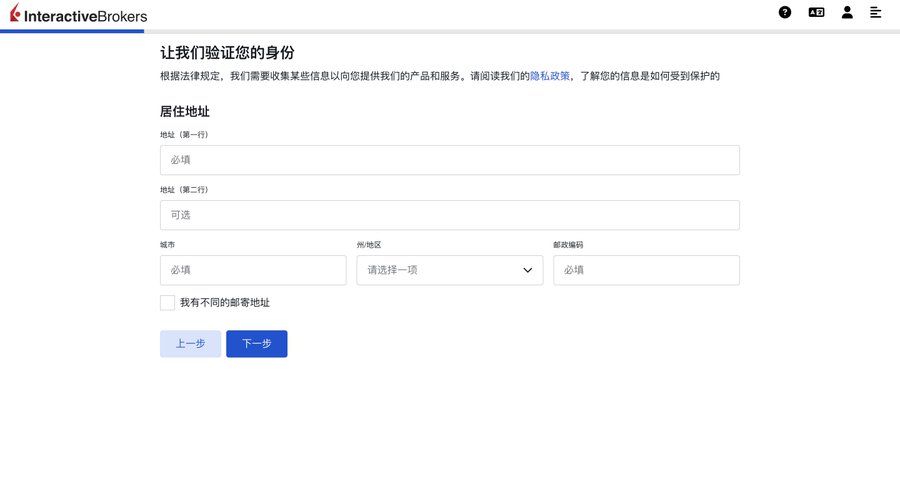Open the user account profile icon
The image size is (900, 488).
(847, 12)
